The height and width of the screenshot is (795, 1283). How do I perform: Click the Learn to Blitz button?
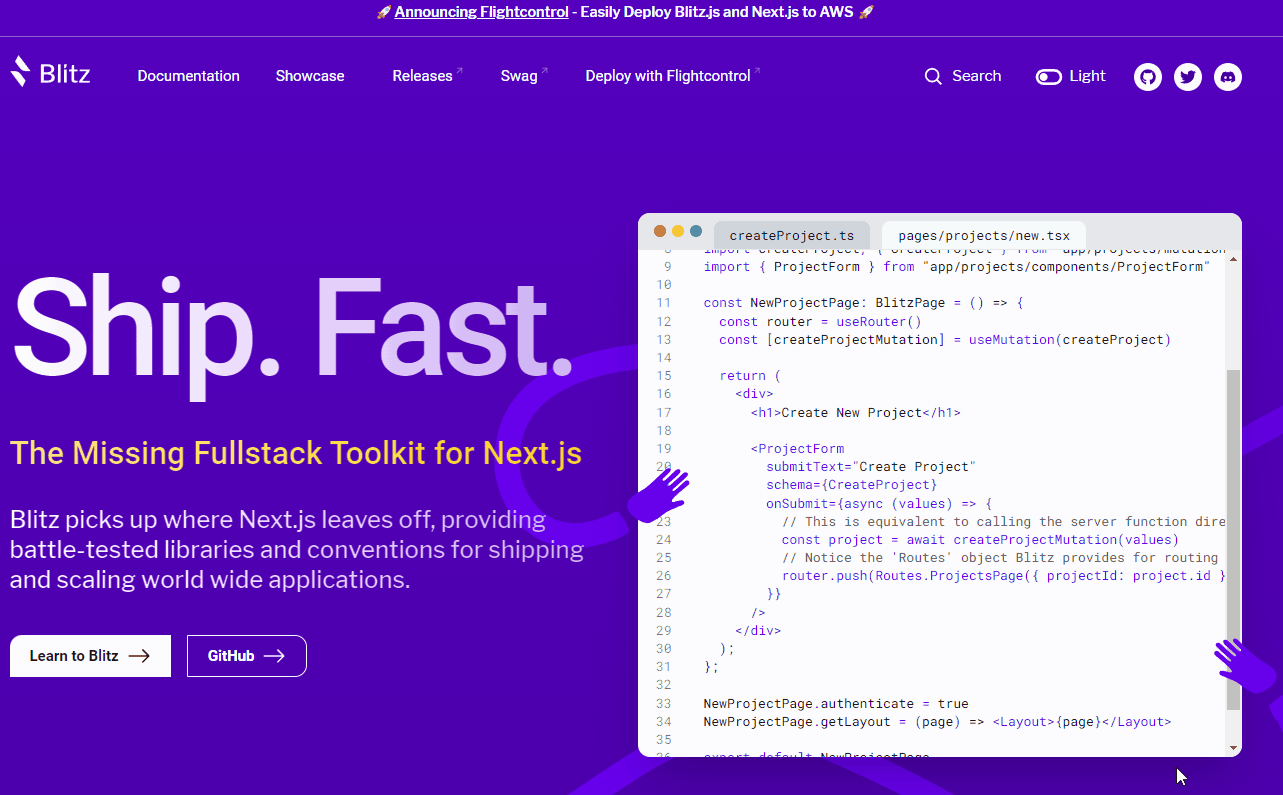tap(90, 656)
